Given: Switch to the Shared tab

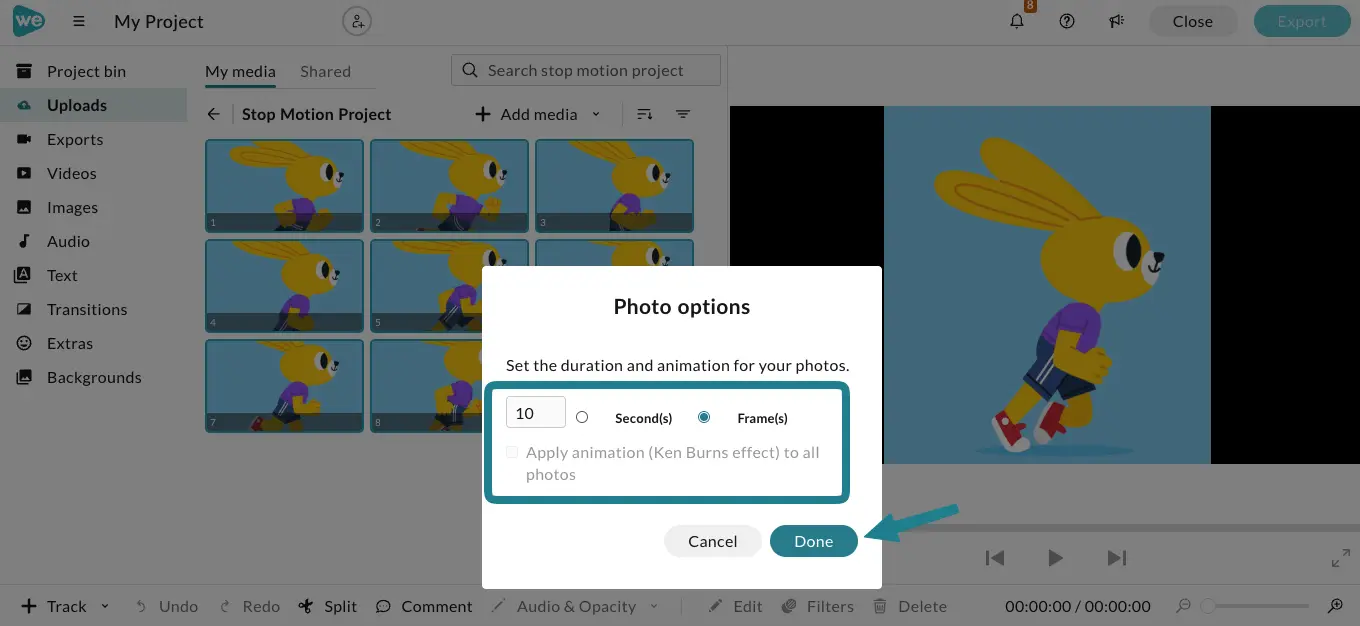Looking at the screenshot, I should pos(325,71).
